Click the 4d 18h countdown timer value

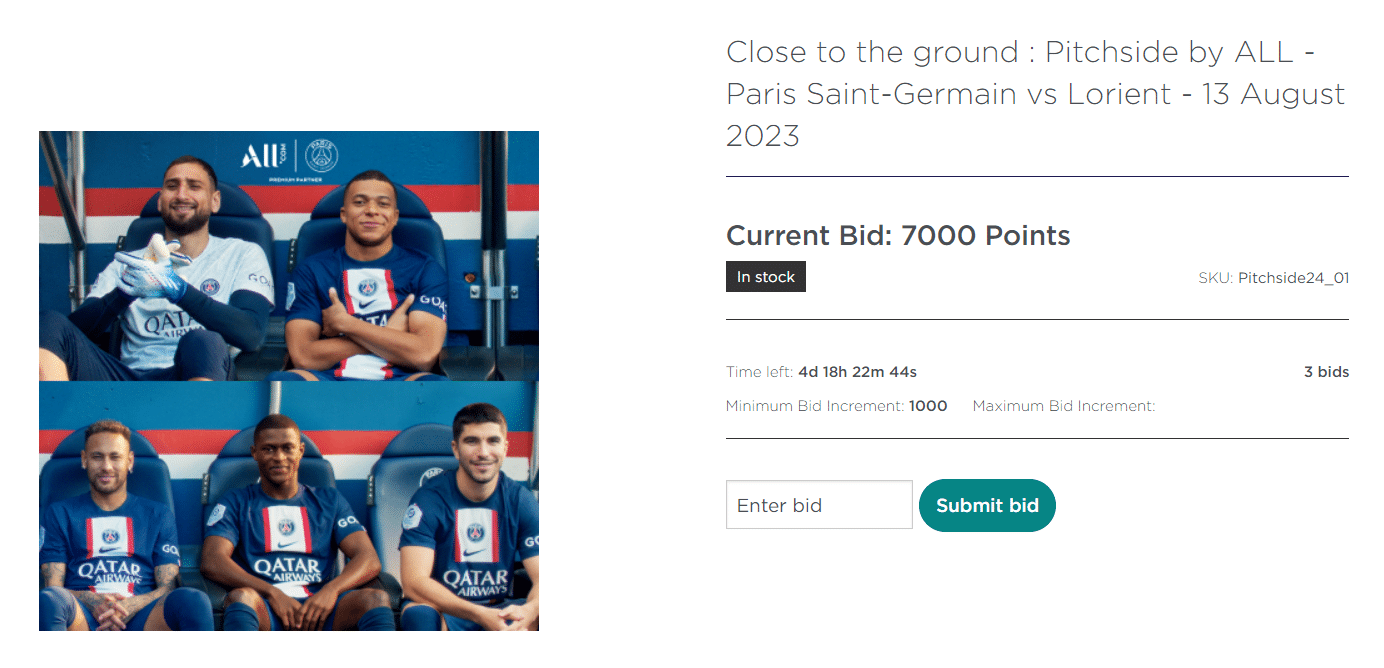[x=857, y=372]
